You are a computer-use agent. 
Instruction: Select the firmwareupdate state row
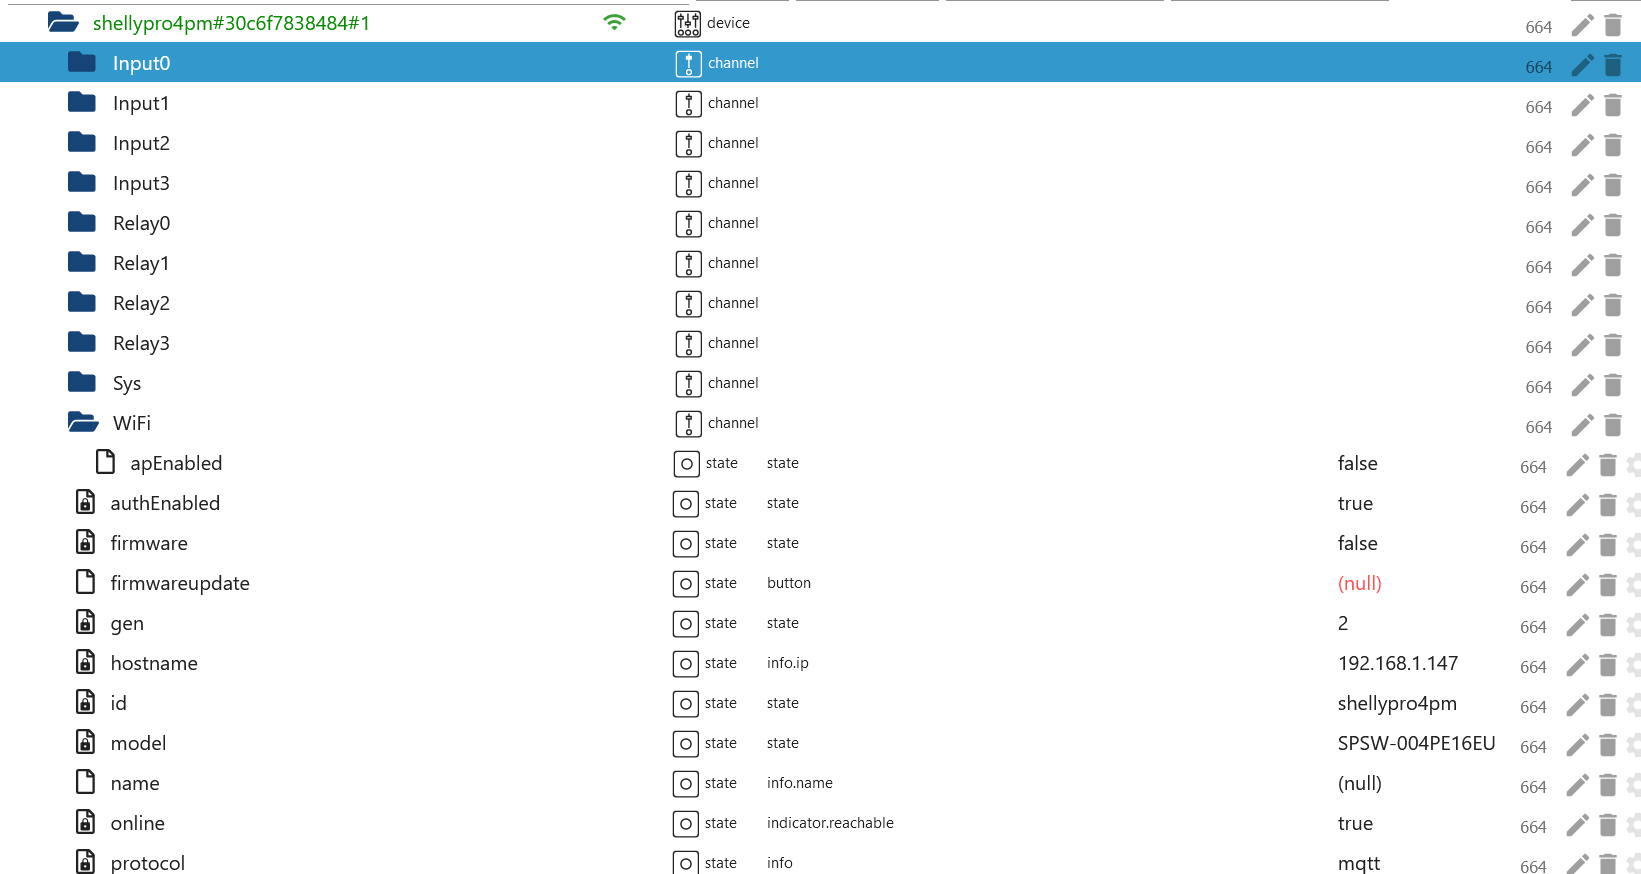pos(820,582)
